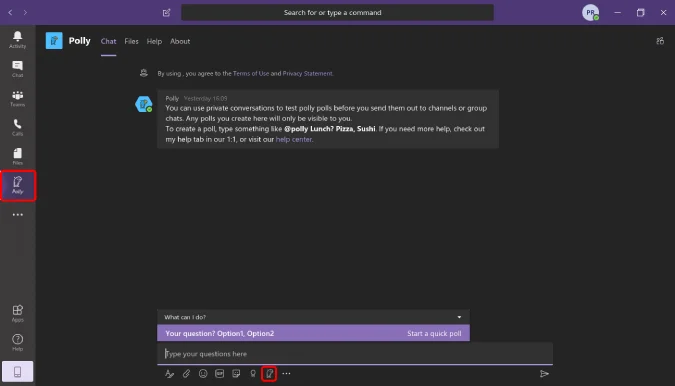Click the 'Type your questions here' field
The height and width of the screenshot is (386, 675).
click(355, 354)
